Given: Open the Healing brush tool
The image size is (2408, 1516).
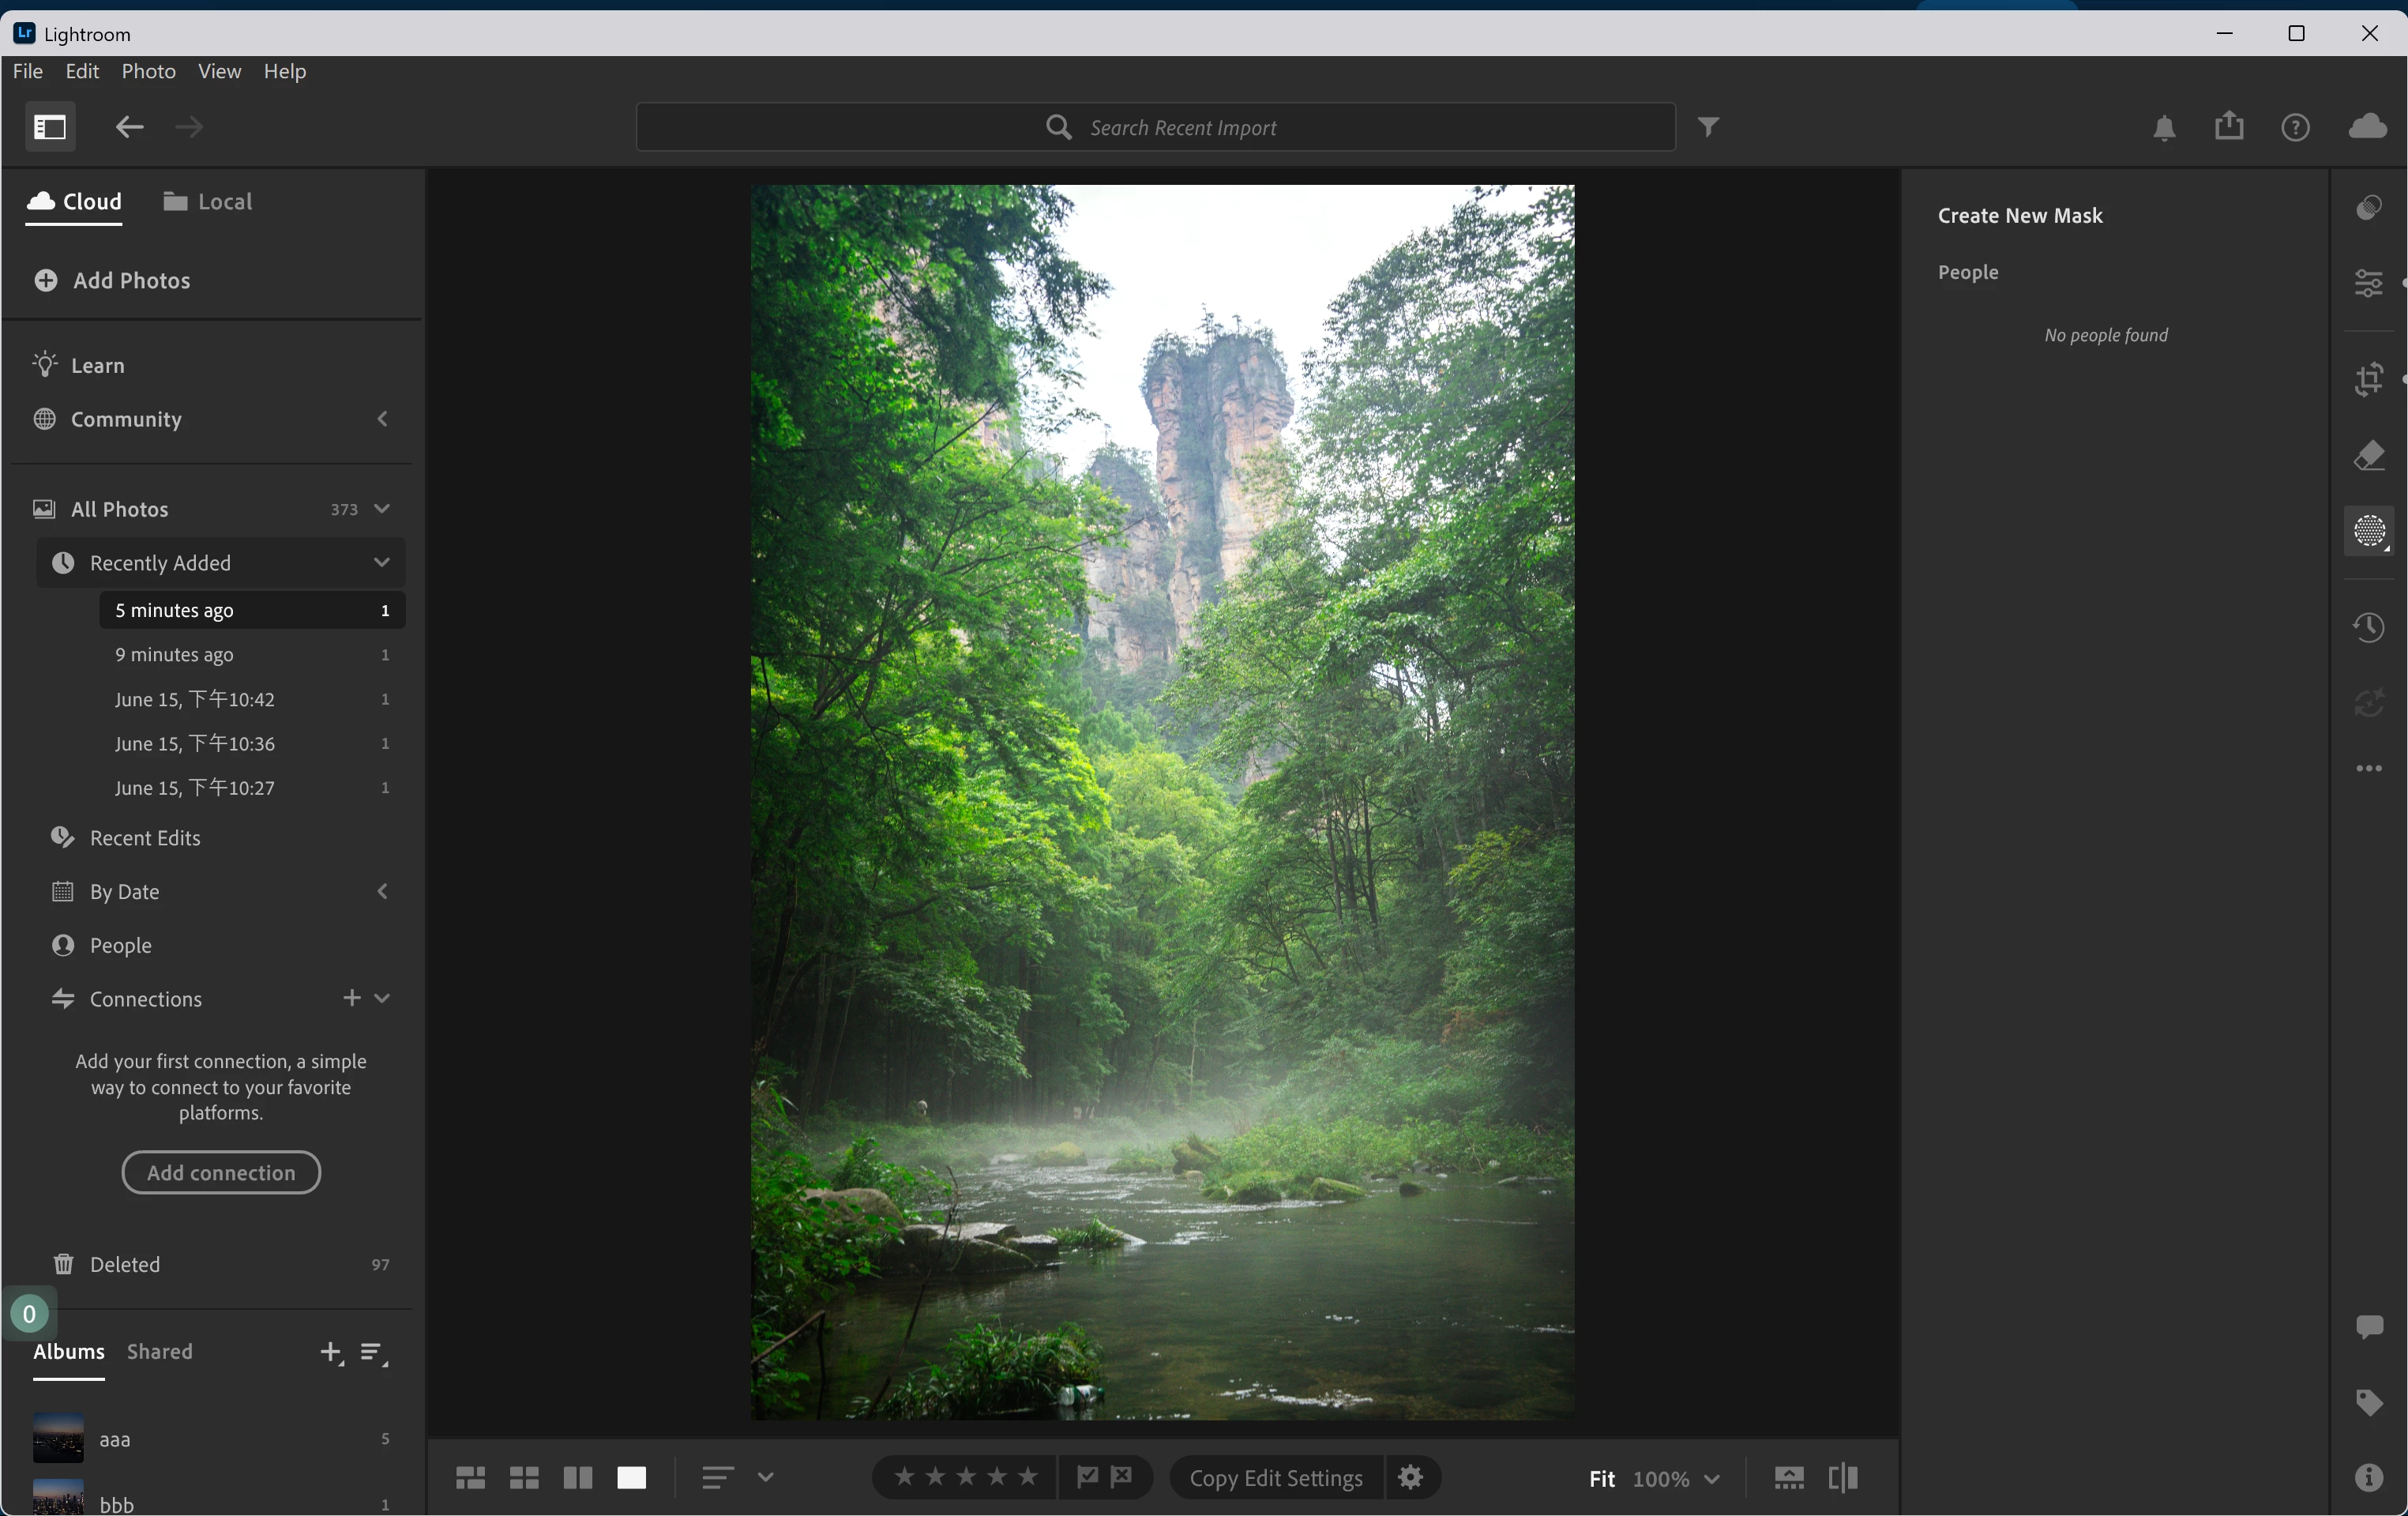Looking at the screenshot, I should coord(2369,456).
